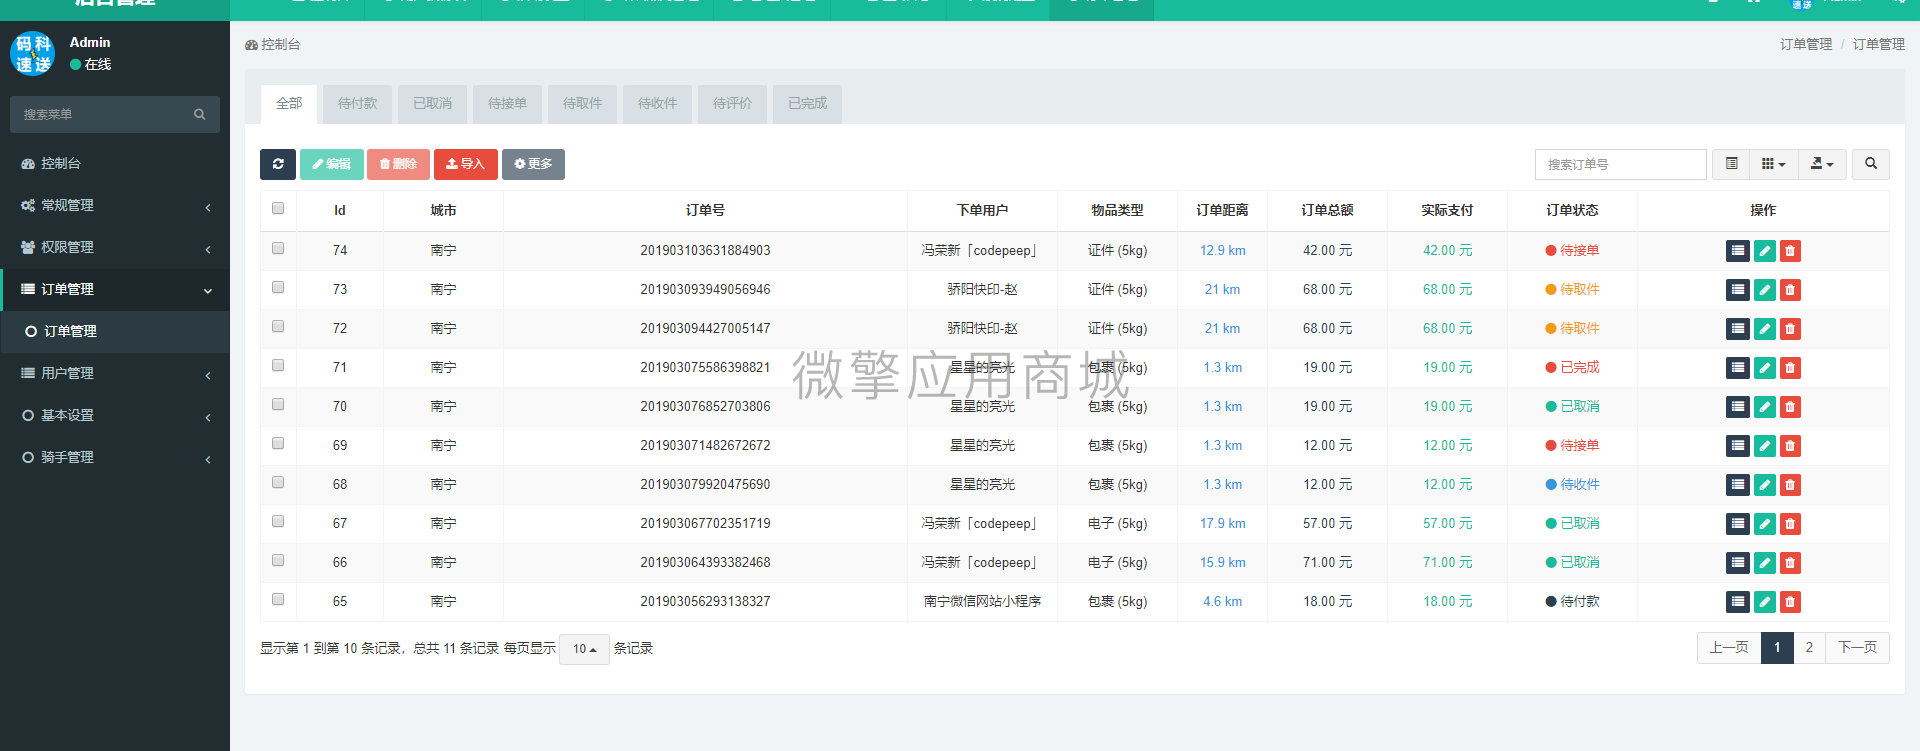Click the 控制台 dashboard breadcrumb icon
Viewport: 1920px width, 751px height.
251,45
